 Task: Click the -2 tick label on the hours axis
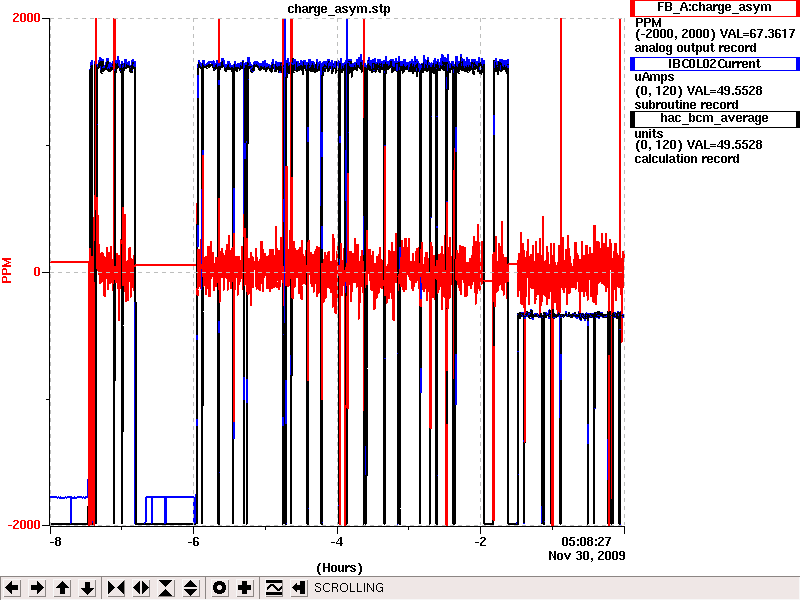481,542
